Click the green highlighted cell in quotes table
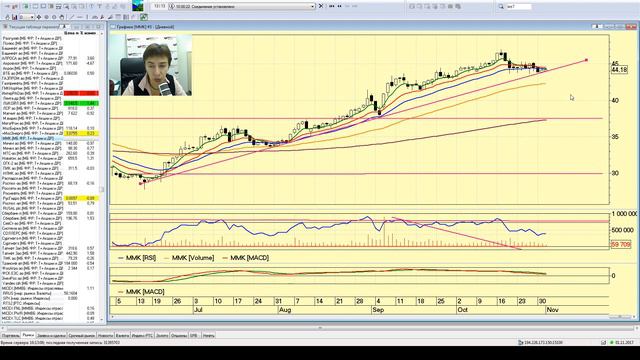 [81, 103]
